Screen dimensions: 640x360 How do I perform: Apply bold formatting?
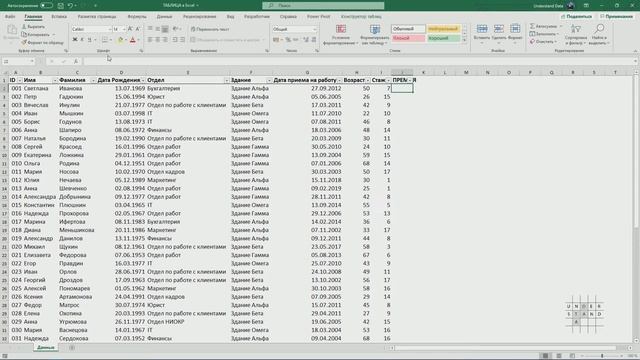(x=75, y=40)
